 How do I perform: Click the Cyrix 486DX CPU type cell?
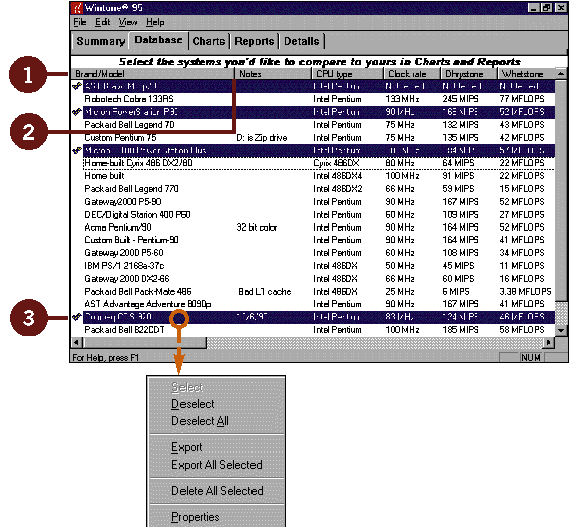[x=336, y=163]
